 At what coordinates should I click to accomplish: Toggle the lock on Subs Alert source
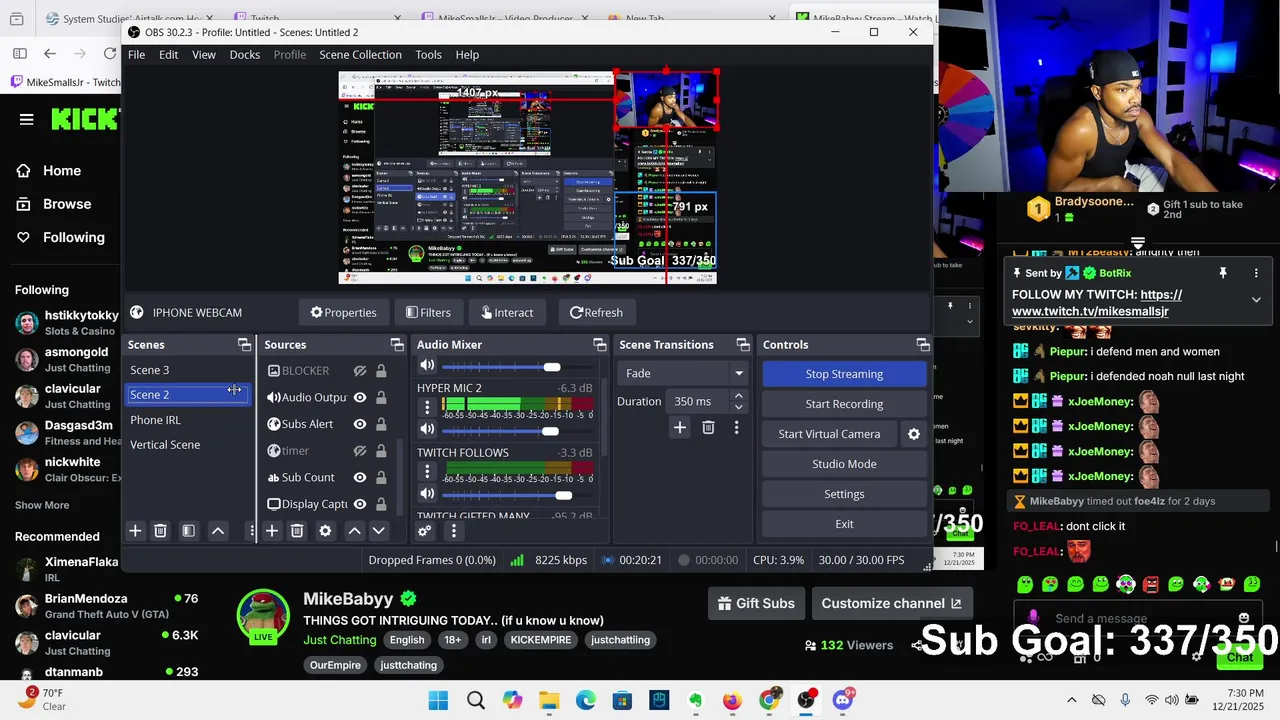381,424
